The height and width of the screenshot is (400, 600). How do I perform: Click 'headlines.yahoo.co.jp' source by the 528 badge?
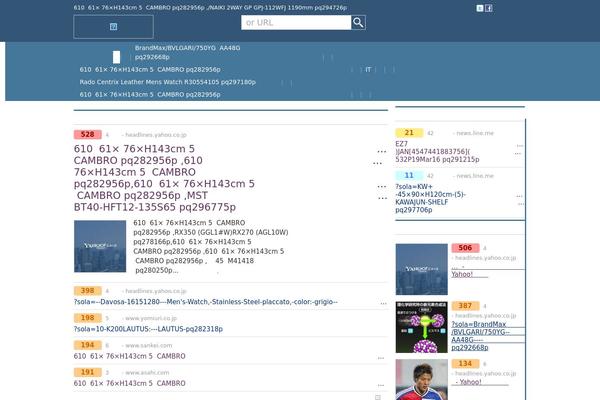tap(155, 135)
